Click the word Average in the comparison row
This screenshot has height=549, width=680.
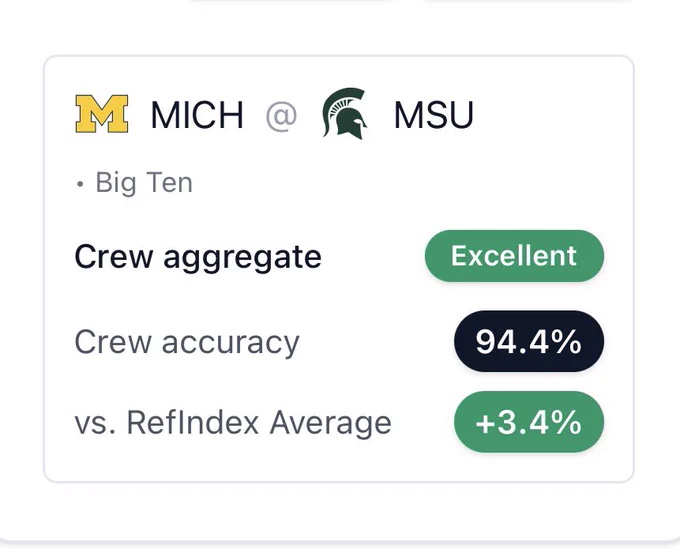(330, 424)
